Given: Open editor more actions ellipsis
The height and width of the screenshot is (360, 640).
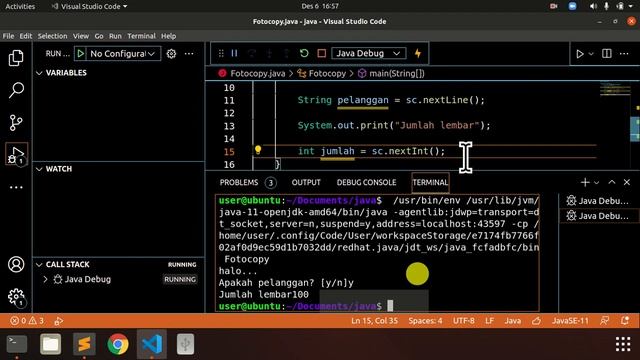Looking at the screenshot, I should point(624,53).
